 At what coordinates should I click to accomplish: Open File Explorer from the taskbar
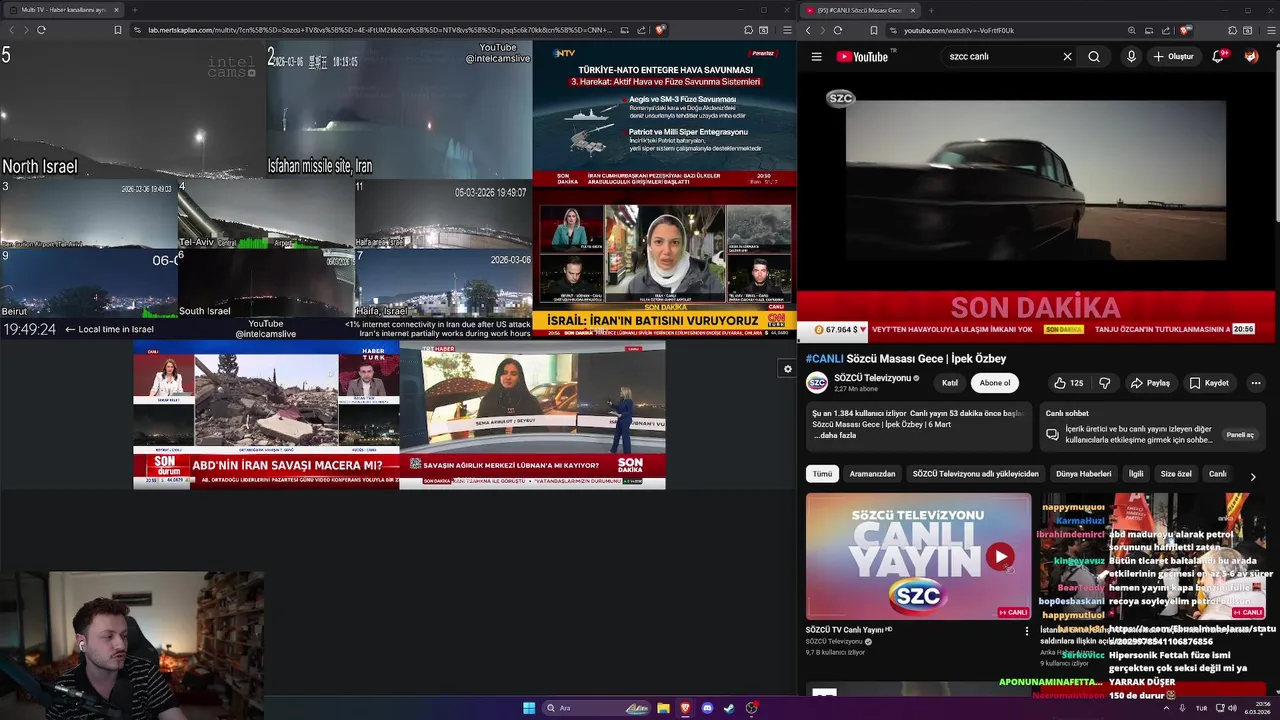point(663,708)
